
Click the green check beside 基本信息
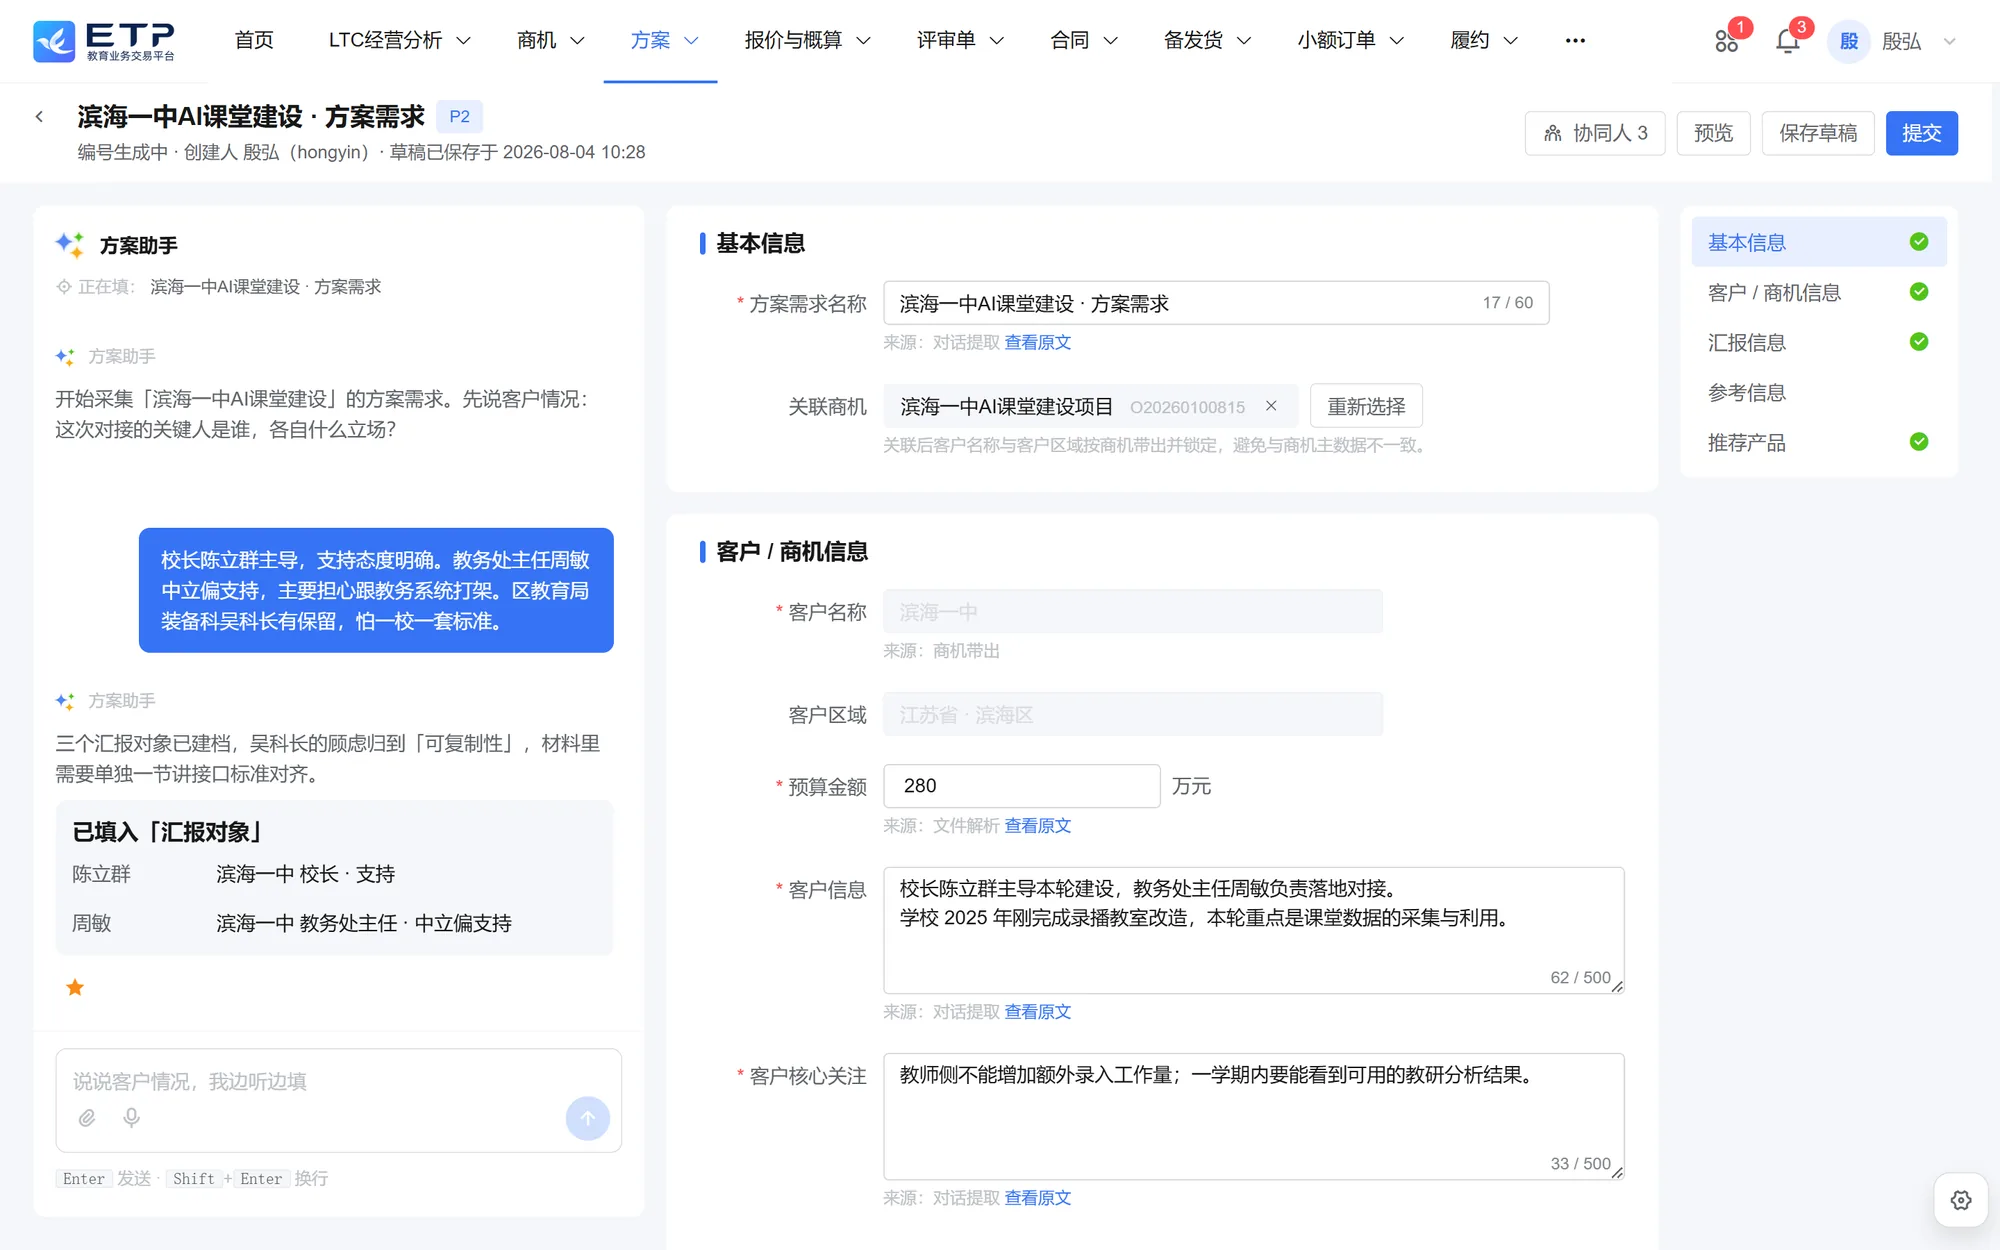point(1919,242)
